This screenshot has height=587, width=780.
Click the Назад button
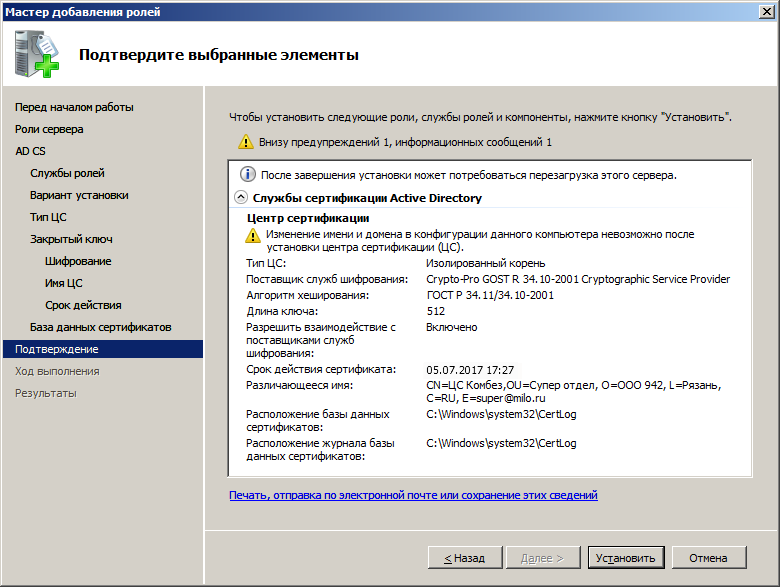pos(465,558)
